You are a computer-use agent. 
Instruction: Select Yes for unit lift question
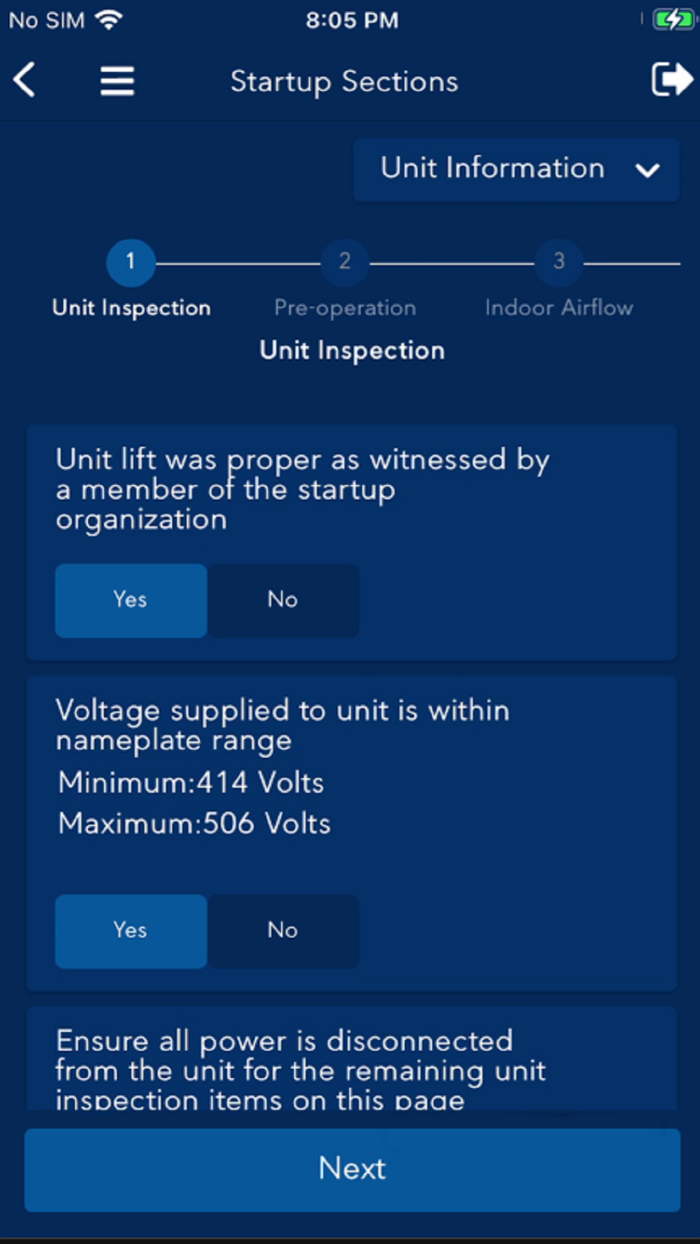130,600
